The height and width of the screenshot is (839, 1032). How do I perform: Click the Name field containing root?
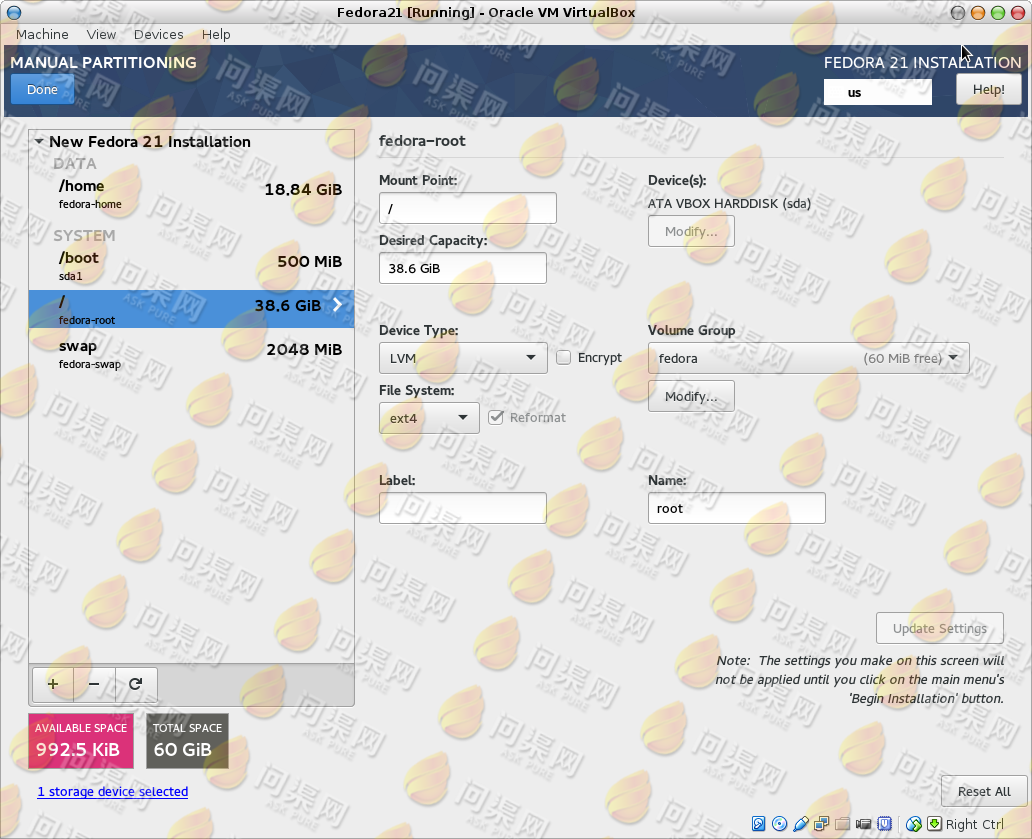point(736,508)
